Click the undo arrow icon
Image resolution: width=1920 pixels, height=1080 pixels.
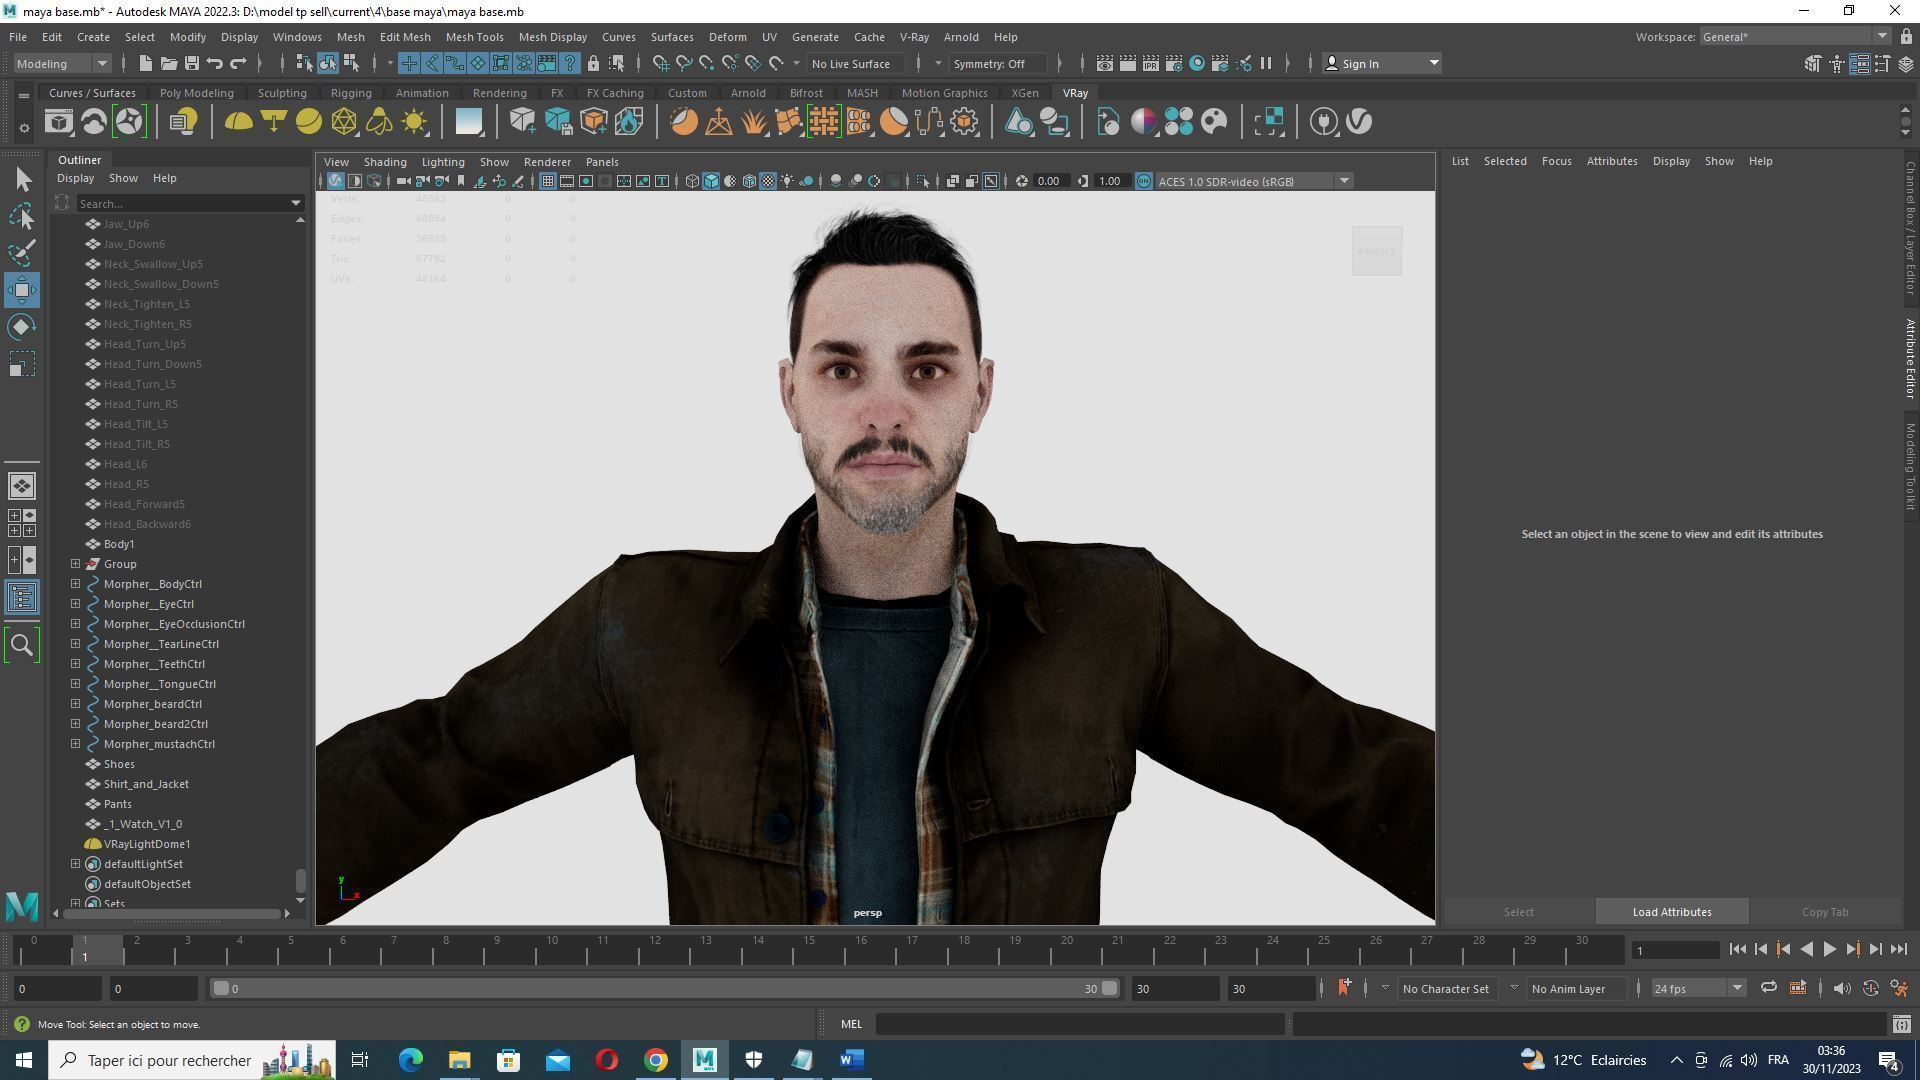(214, 64)
